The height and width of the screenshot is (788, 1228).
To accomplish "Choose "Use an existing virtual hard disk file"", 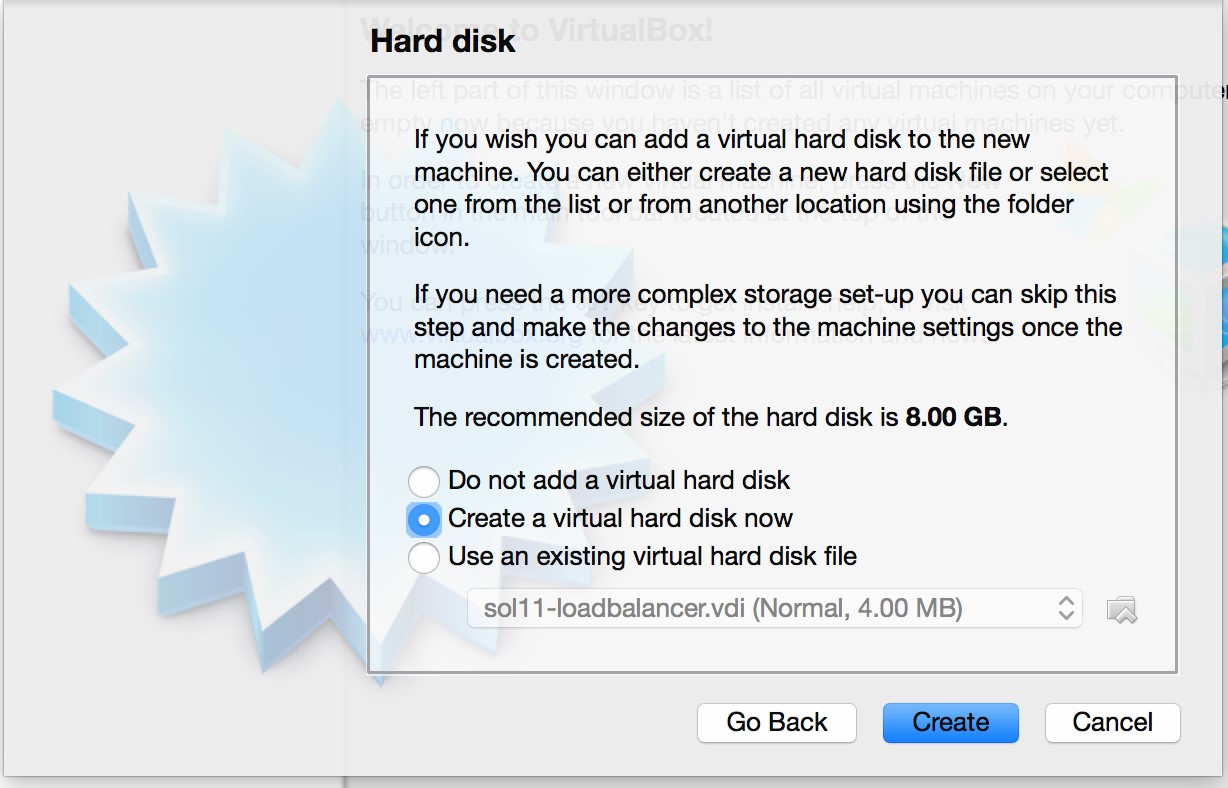I will click(423, 558).
